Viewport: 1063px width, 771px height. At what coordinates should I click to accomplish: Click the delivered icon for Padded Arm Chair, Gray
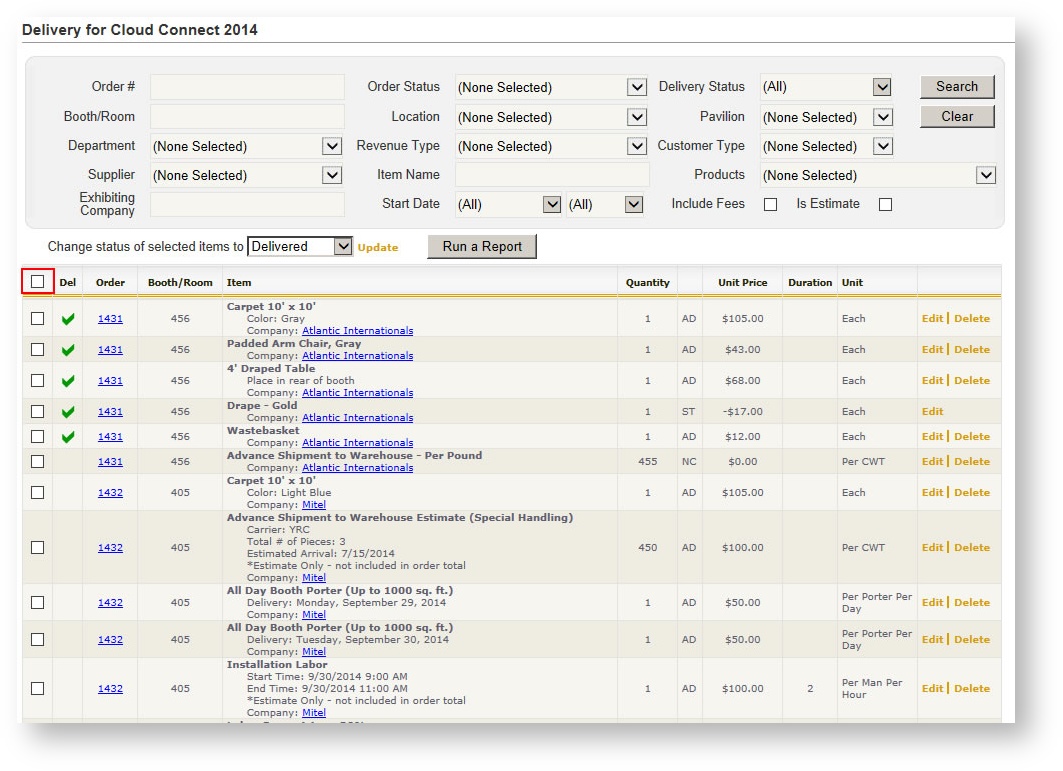[67, 349]
